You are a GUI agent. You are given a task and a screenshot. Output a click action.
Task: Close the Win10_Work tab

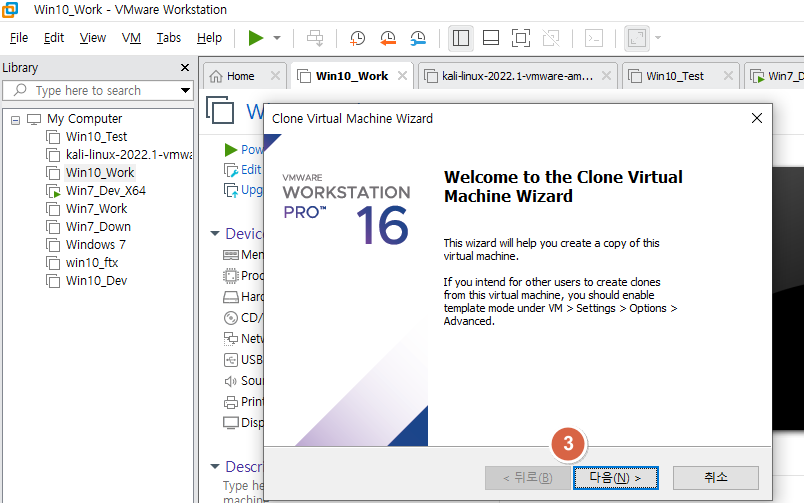click(403, 76)
